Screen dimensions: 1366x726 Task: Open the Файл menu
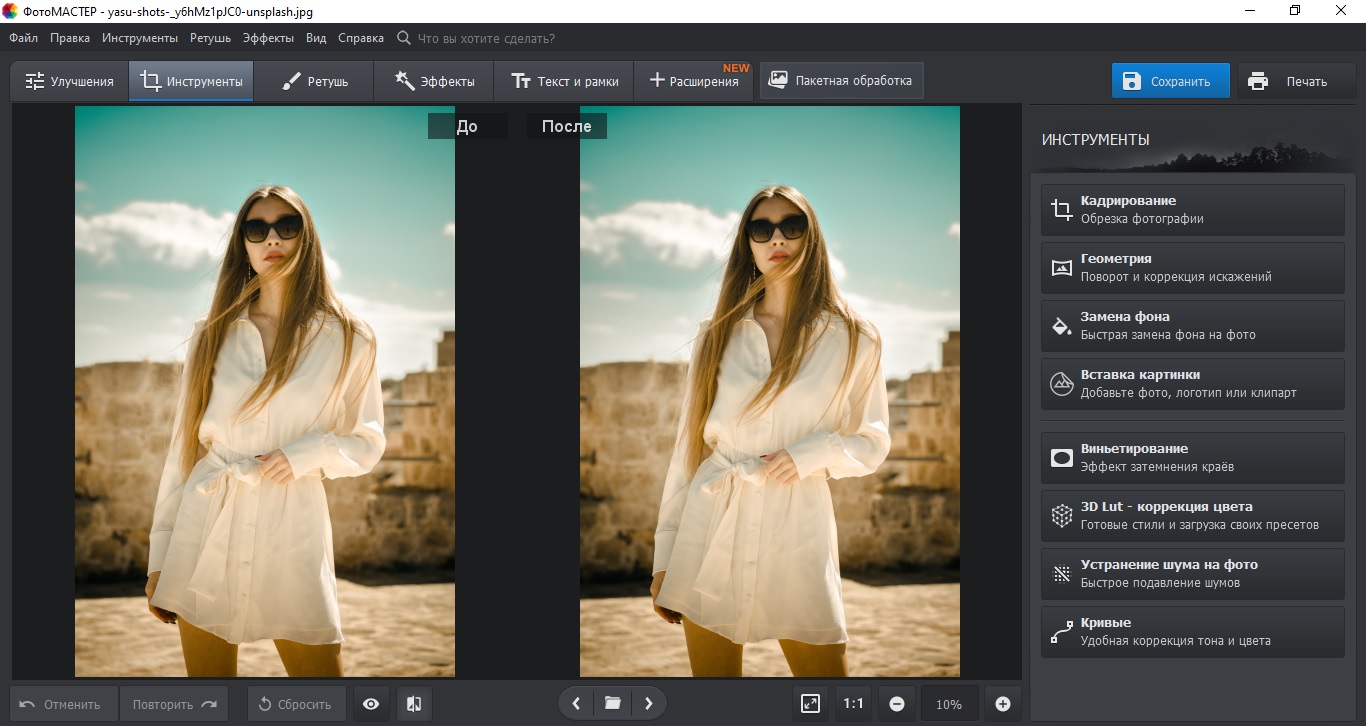(x=23, y=38)
